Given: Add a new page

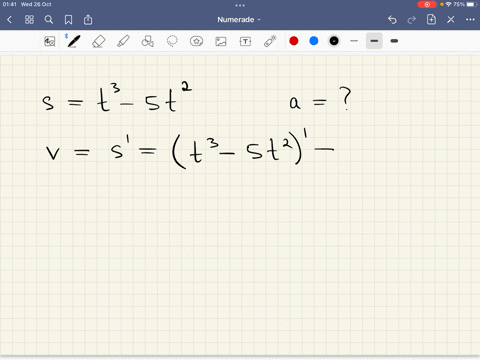Looking at the screenshot, I should (431, 20).
